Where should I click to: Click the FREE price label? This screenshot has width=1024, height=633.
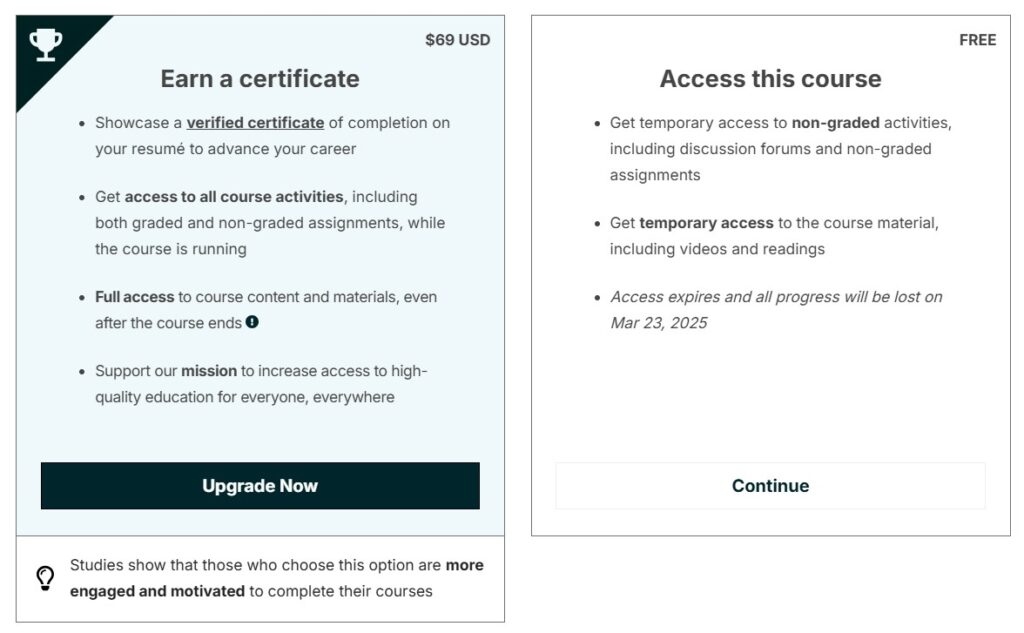978,41
